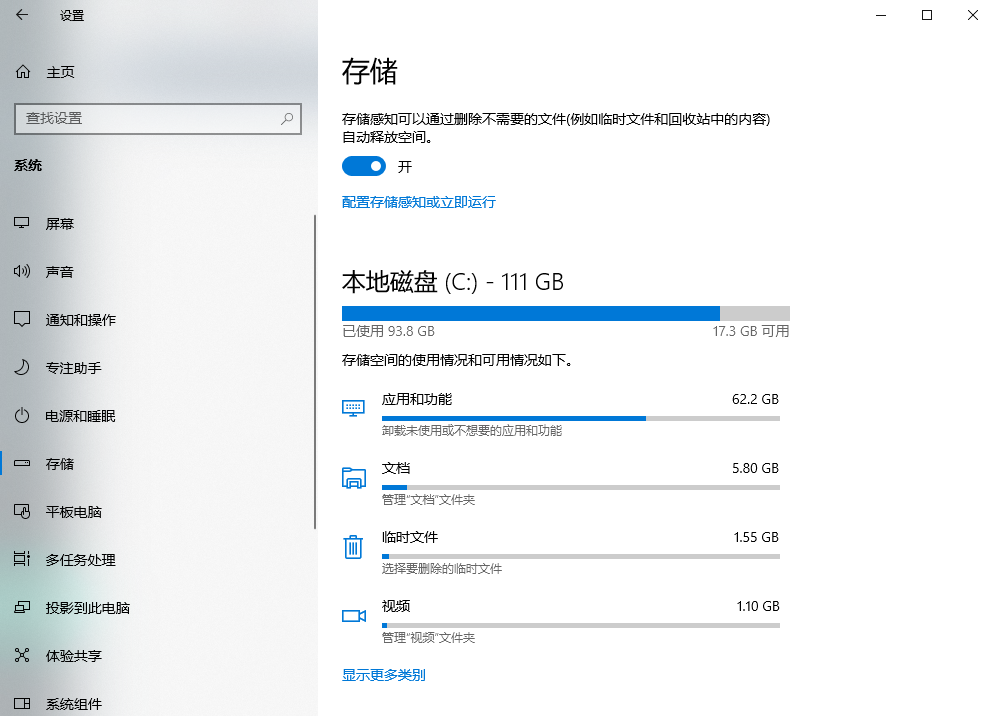Viewport: 990px width, 716px height.
Task: Click the back arrow at top left
Action: tap(20, 15)
